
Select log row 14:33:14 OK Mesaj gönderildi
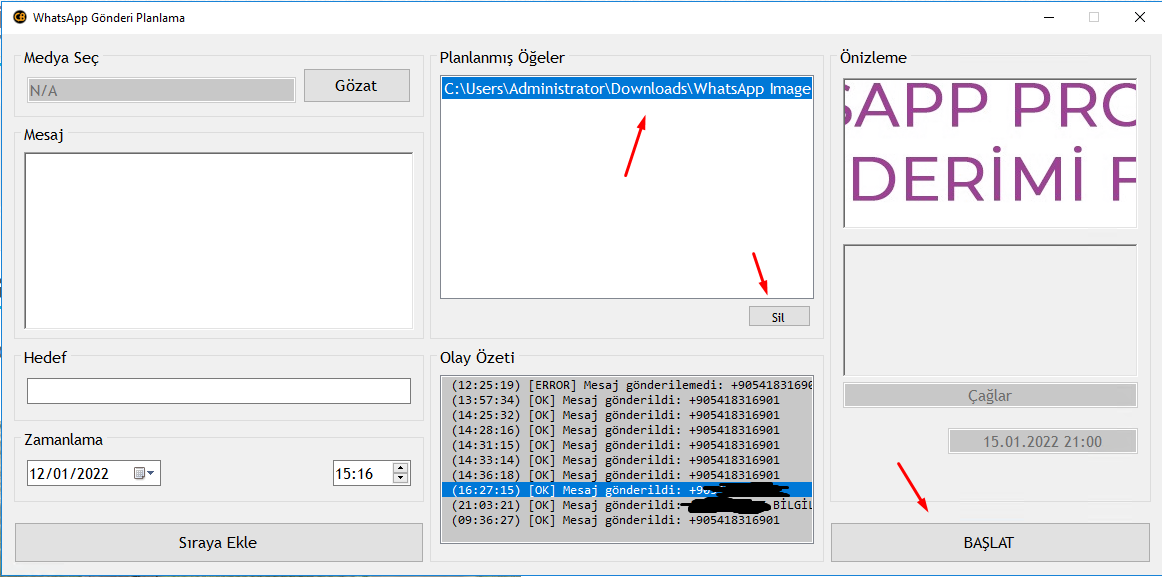(x=627, y=460)
